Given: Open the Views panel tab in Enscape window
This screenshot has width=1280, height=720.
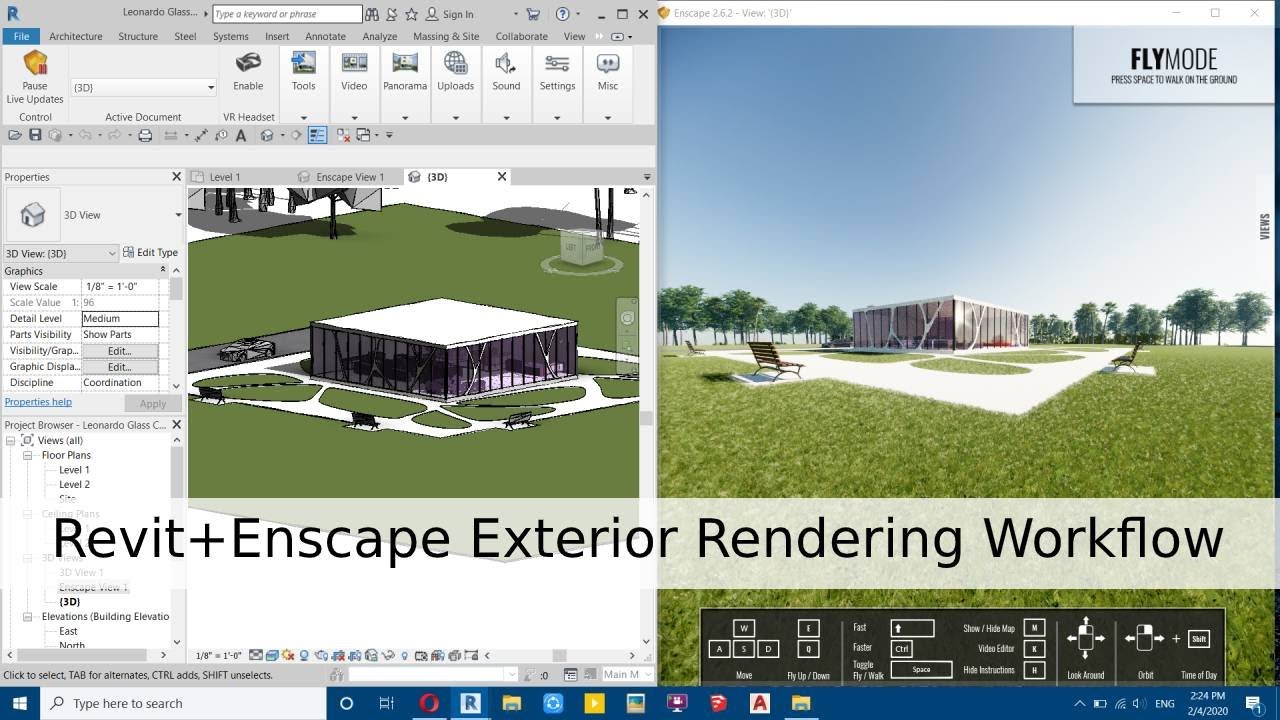Looking at the screenshot, I should 1265,226.
